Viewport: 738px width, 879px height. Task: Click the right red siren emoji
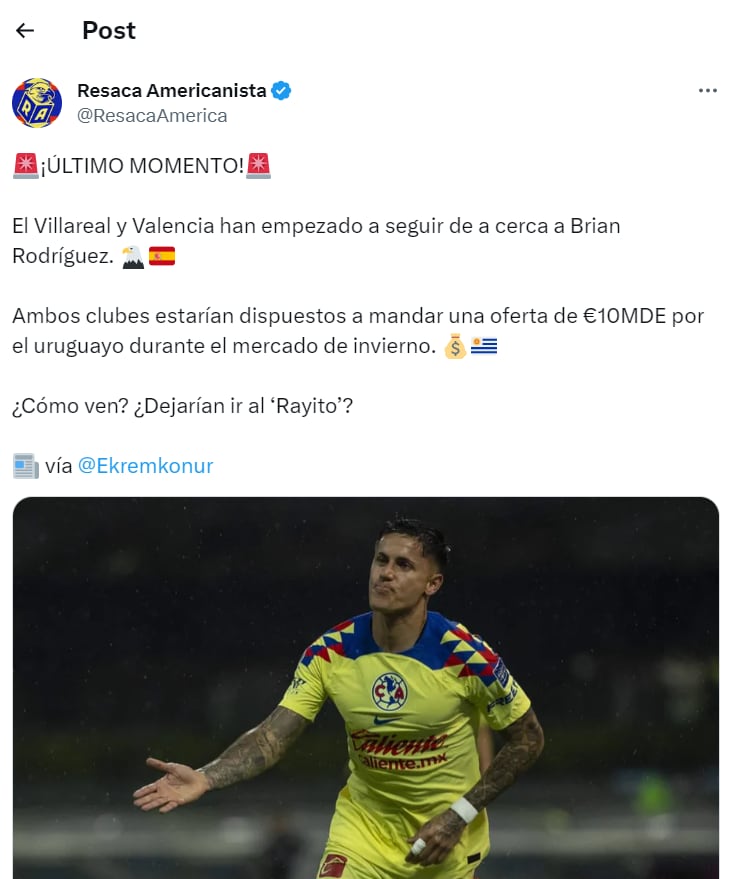(x=259, y=166)
